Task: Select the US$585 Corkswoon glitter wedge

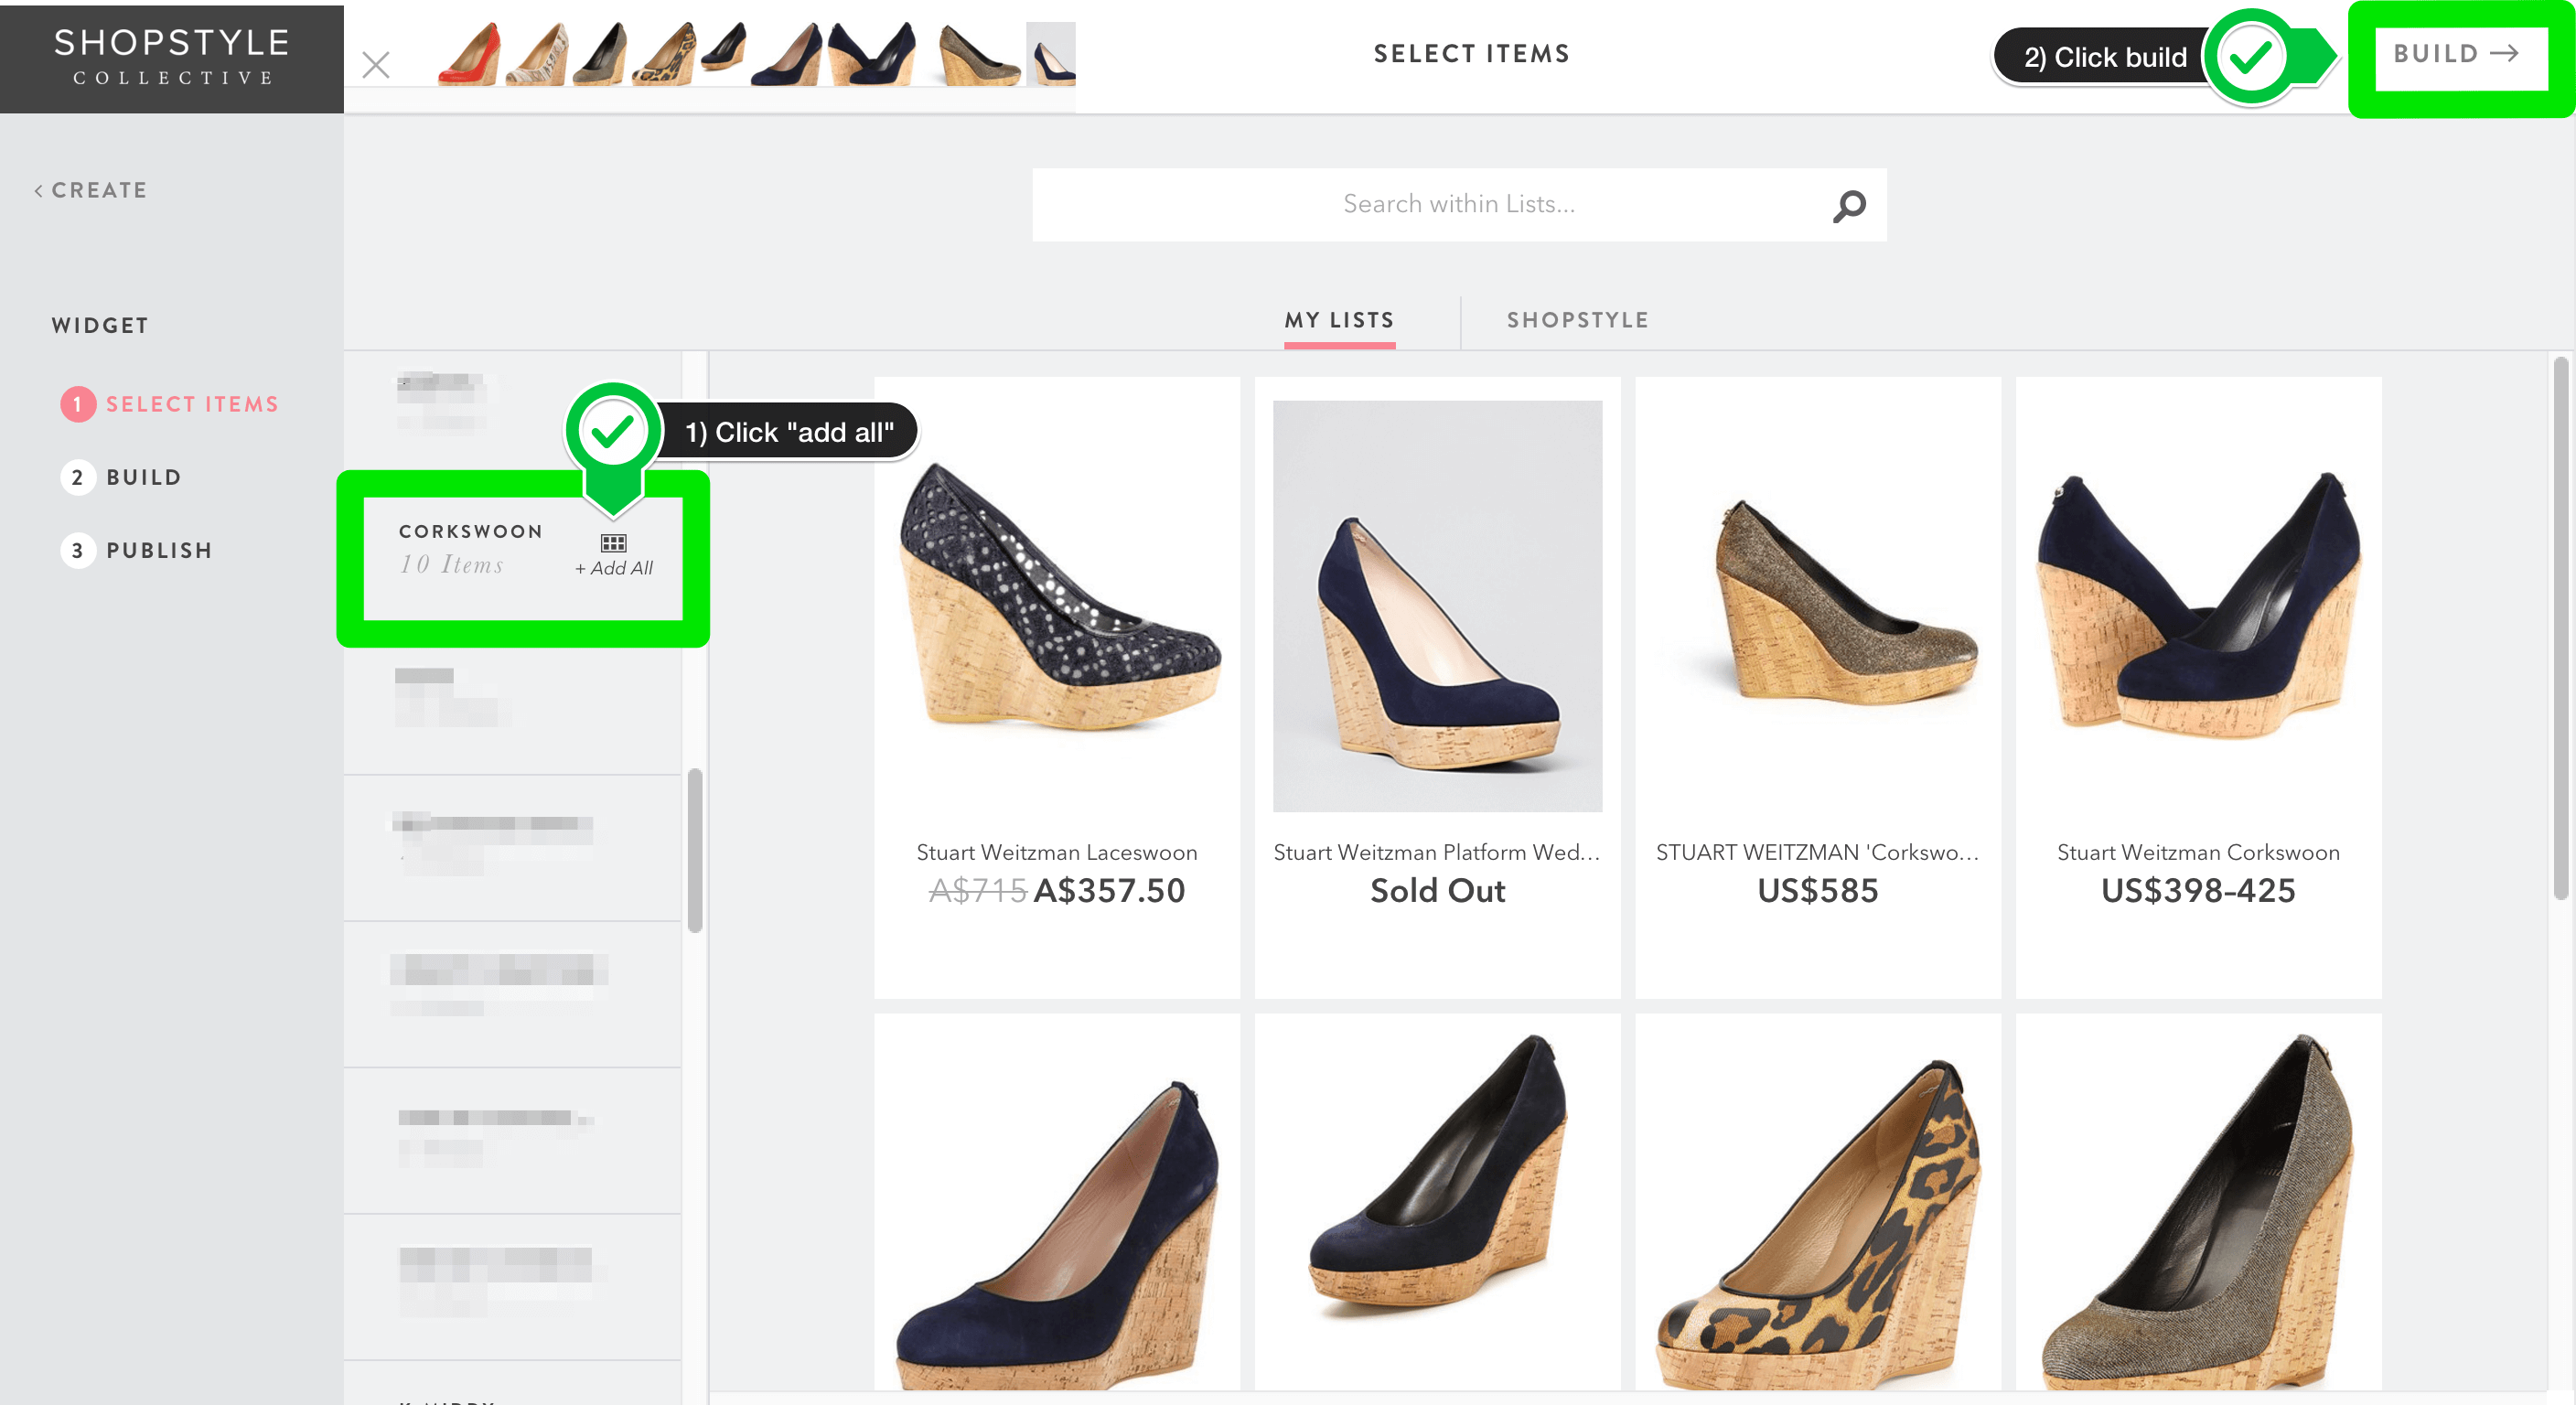Action: pos(1817,686)
